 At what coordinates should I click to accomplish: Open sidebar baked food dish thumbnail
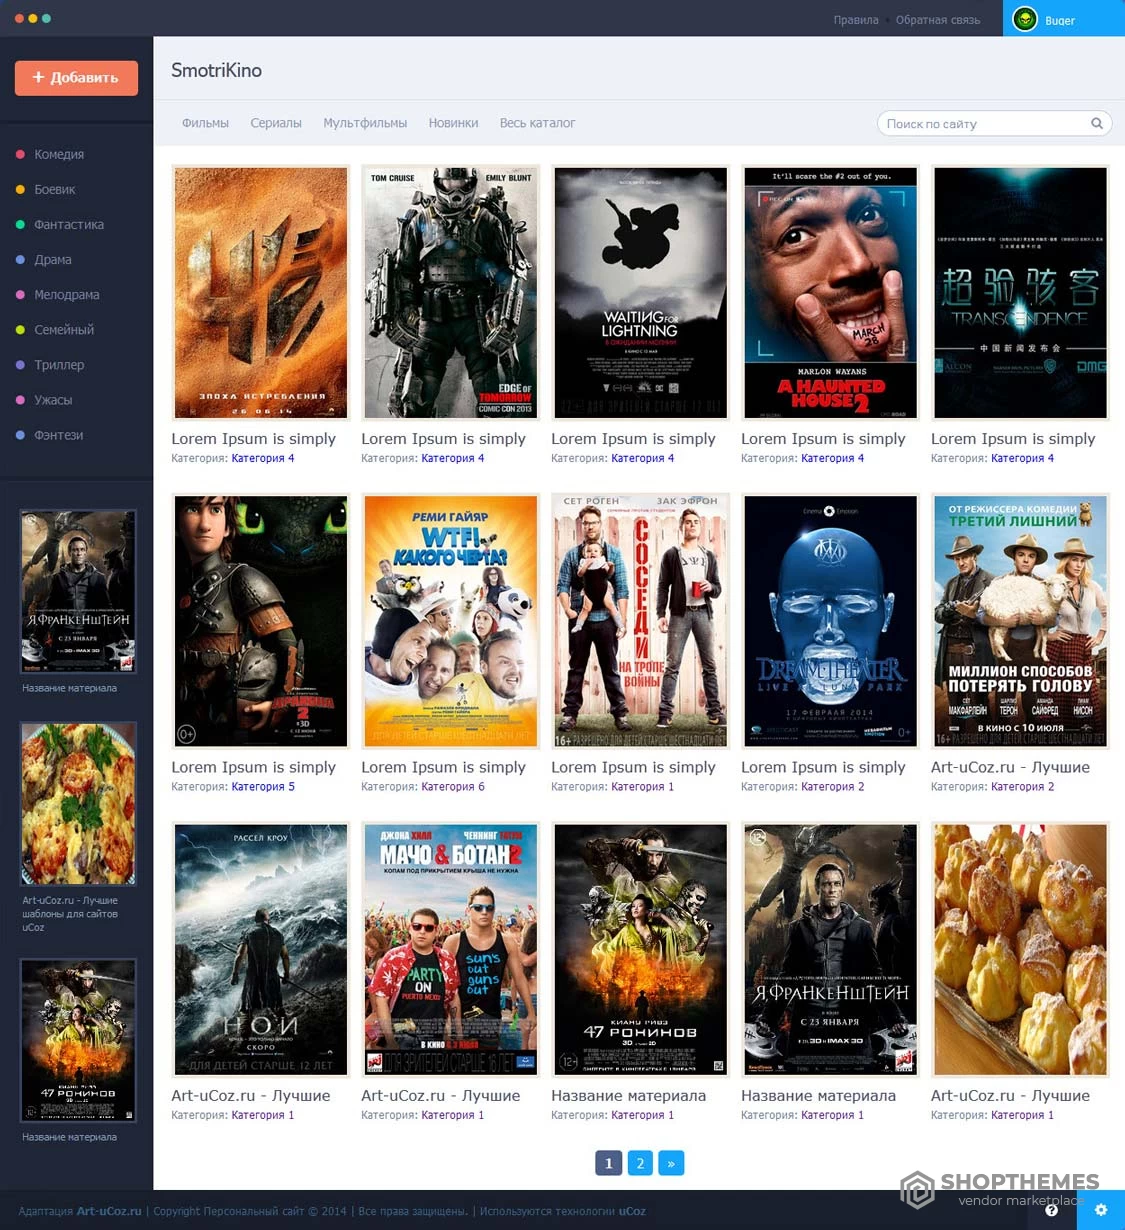point(79,804)
